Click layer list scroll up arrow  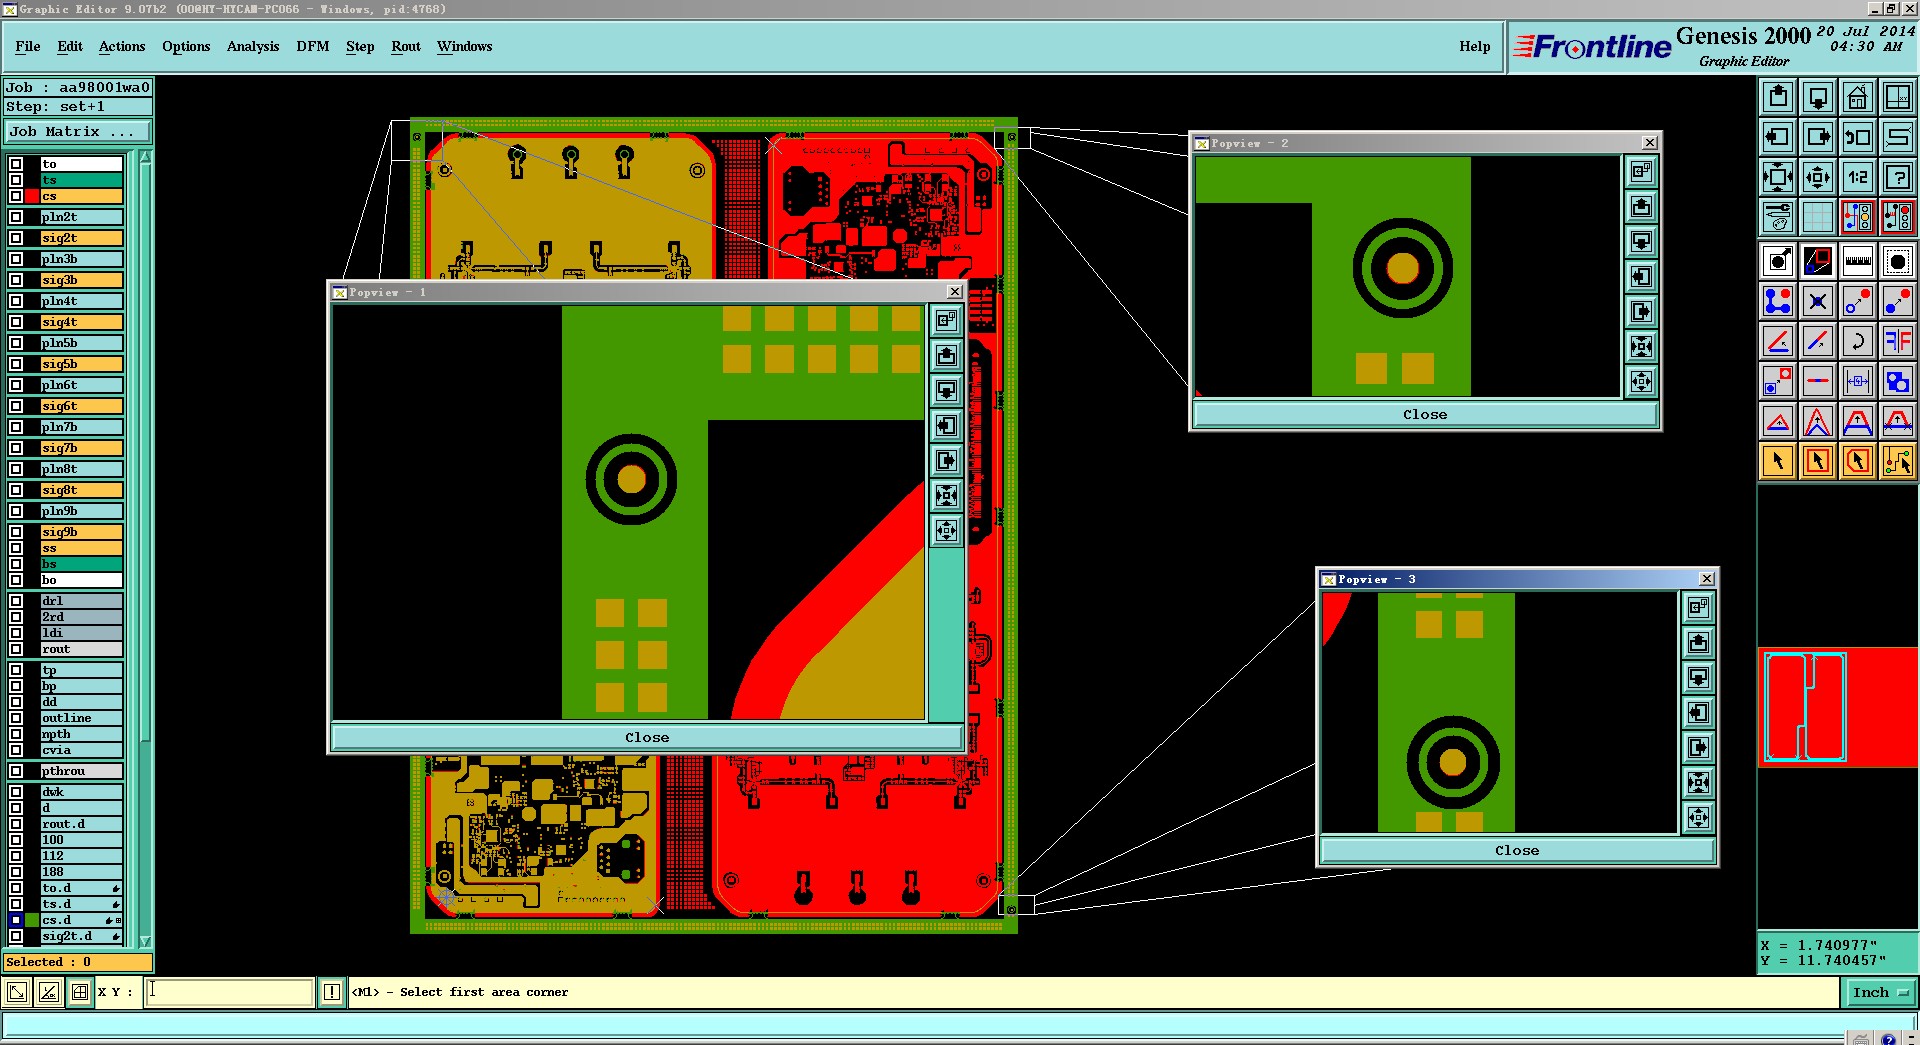145,157
